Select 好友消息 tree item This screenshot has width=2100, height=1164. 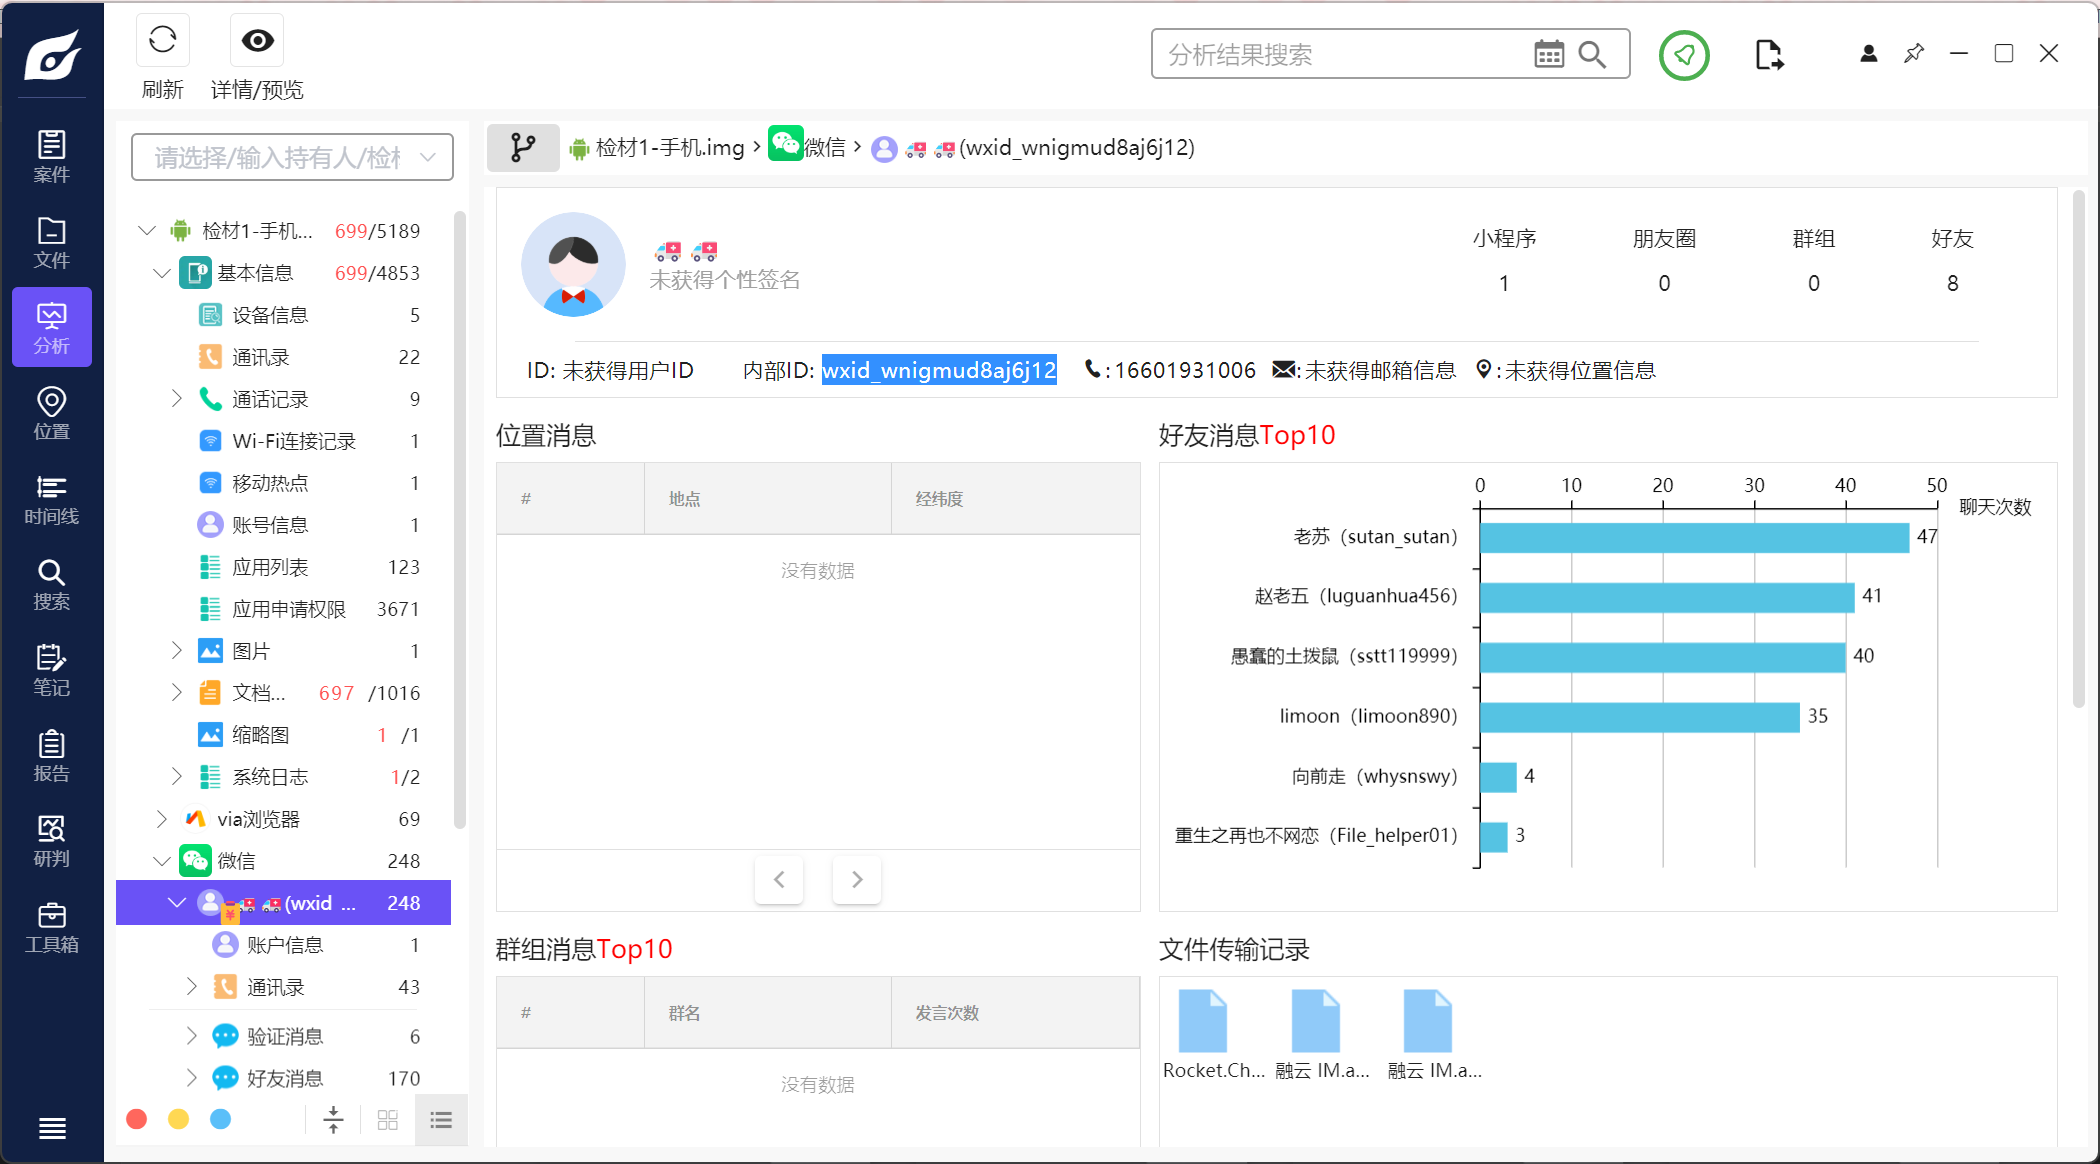click(285, 1078)
